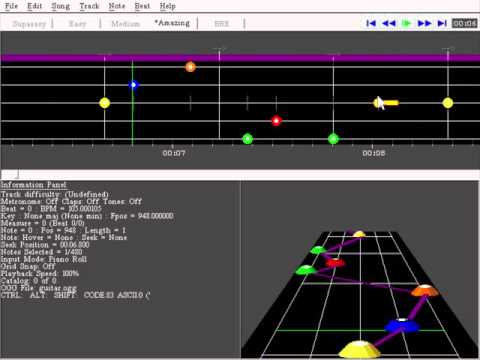
Task: Skip to the song end button
Action: click(442, 23)
